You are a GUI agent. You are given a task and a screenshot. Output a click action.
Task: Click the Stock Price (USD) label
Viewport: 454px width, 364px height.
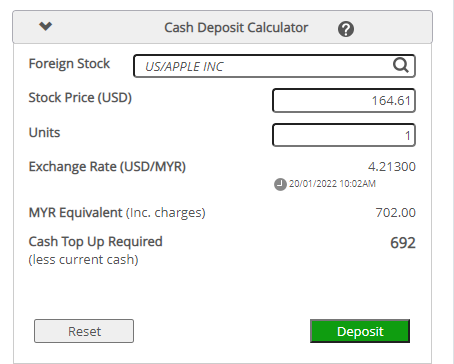tap(80, 98)
